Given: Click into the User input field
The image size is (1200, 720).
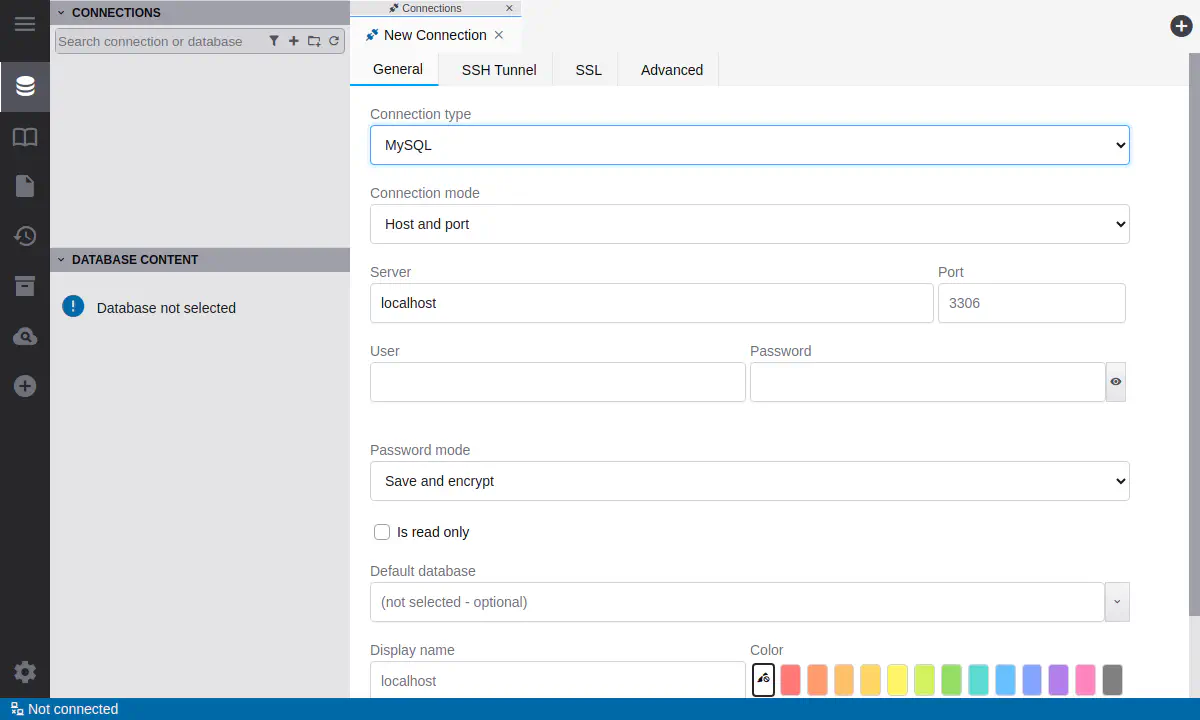Looking at the screenshot, I should [x=557, y=382].
